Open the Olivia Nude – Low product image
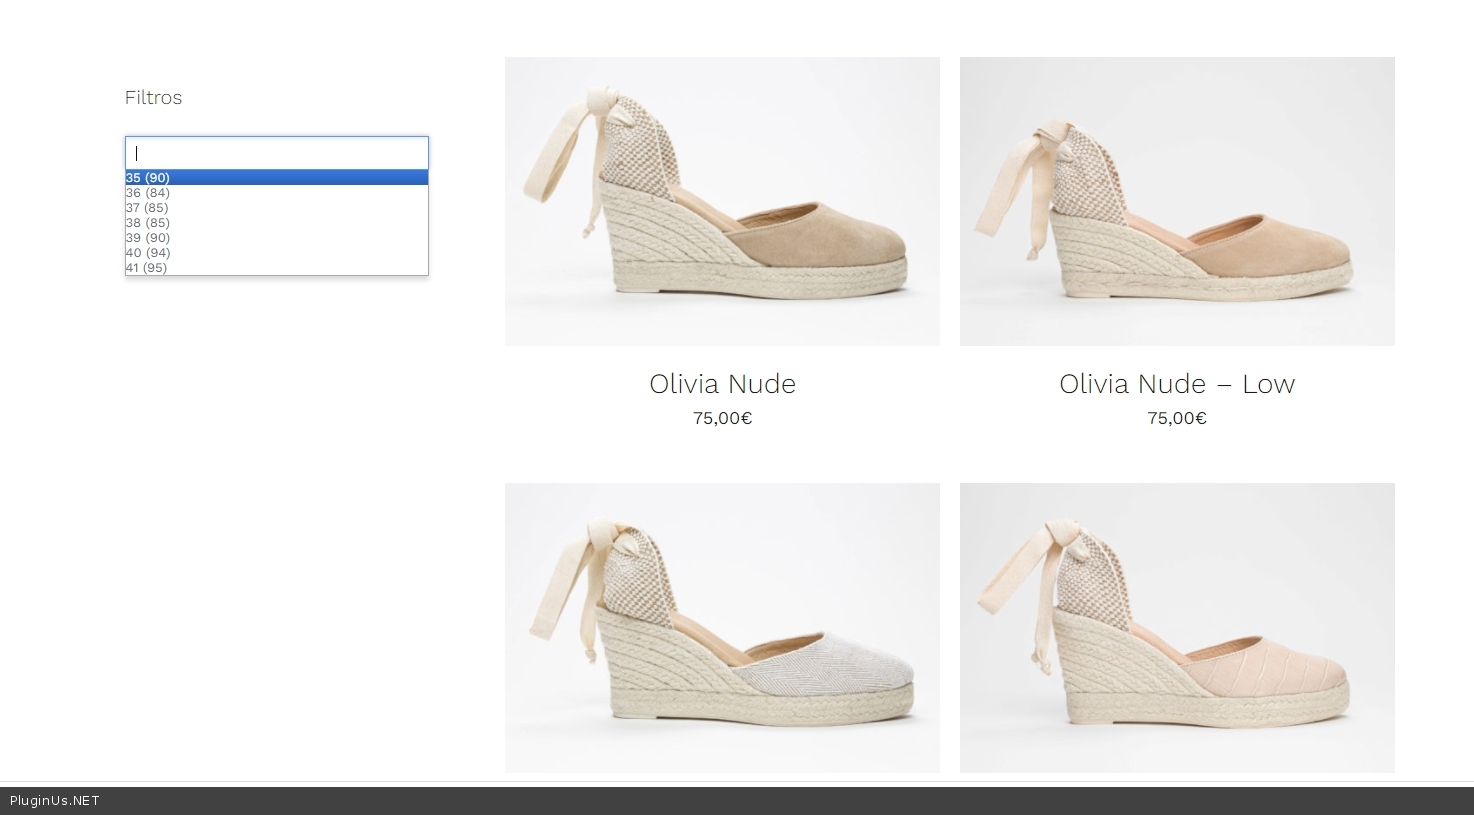The width and height of the screenshot is (1474, 815). (1177, 201)
